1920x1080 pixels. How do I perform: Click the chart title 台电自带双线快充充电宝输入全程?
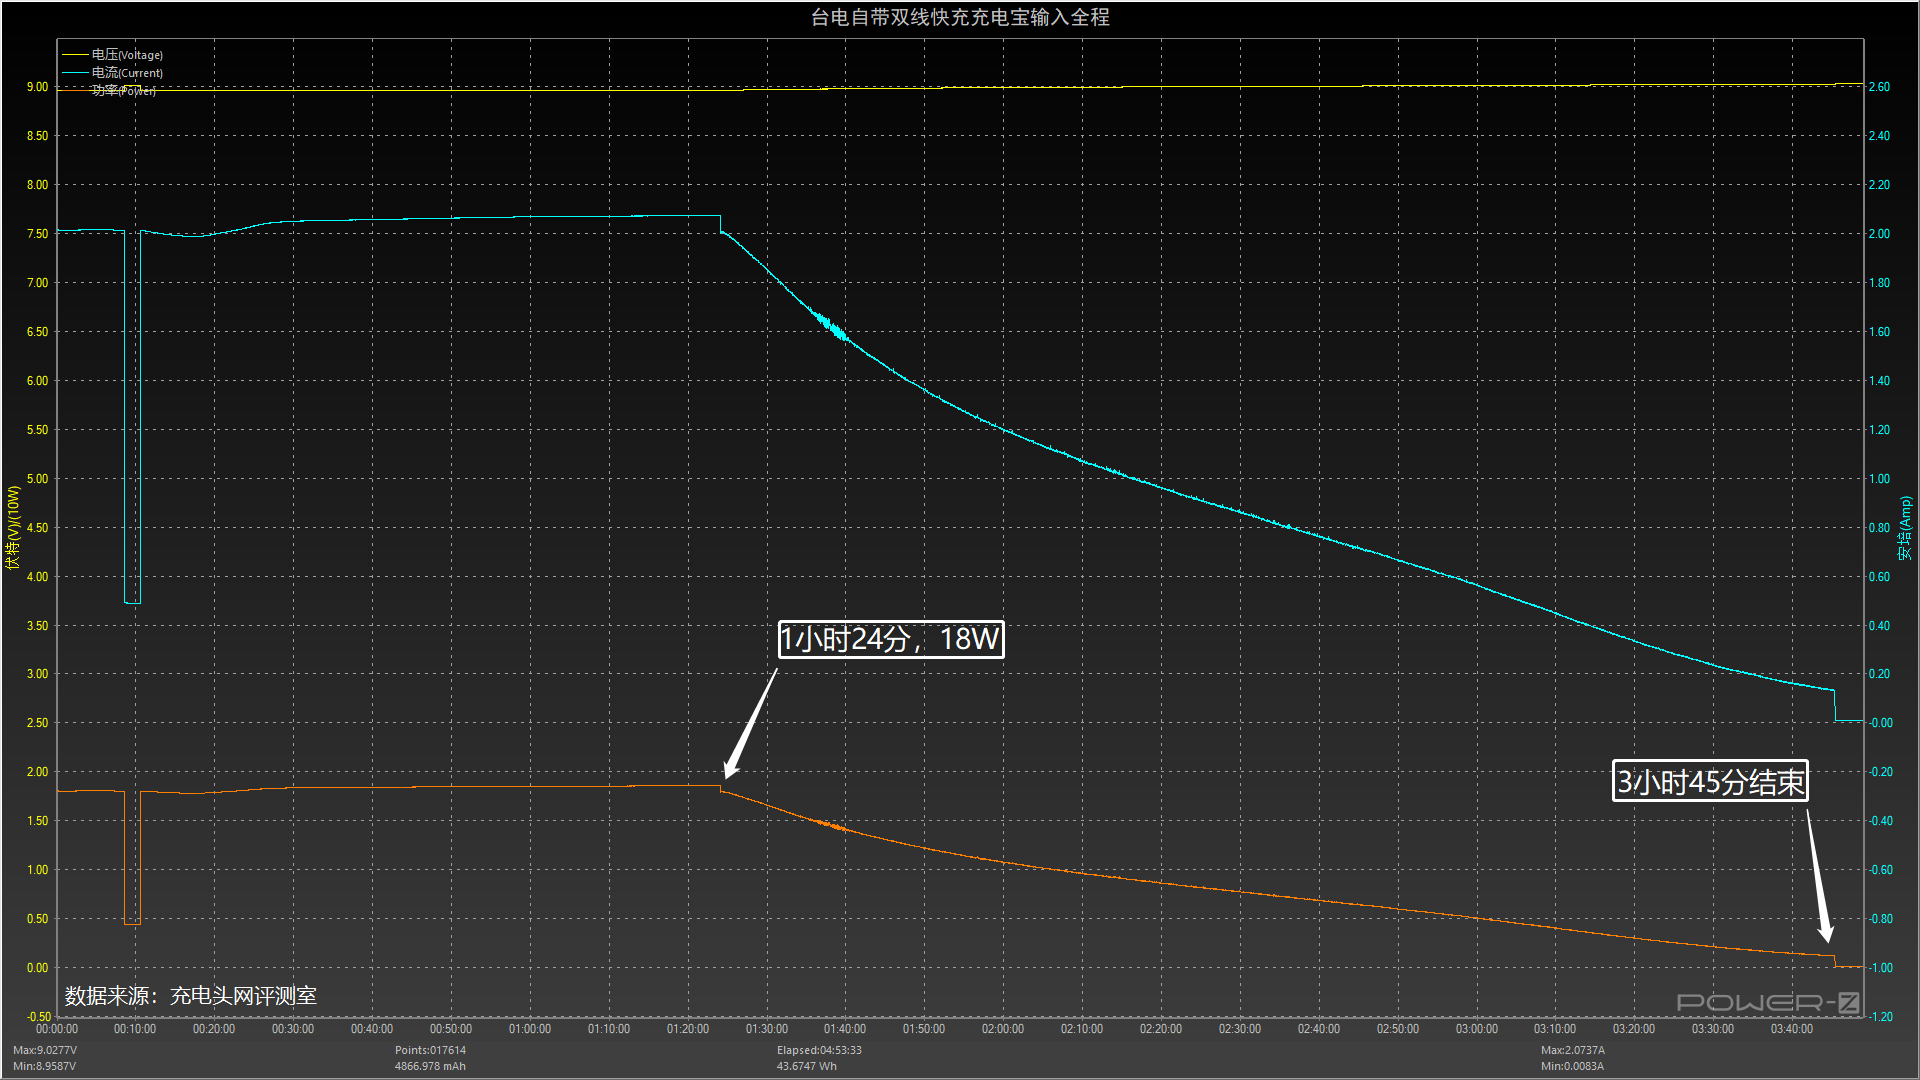(x=959, y=17)
